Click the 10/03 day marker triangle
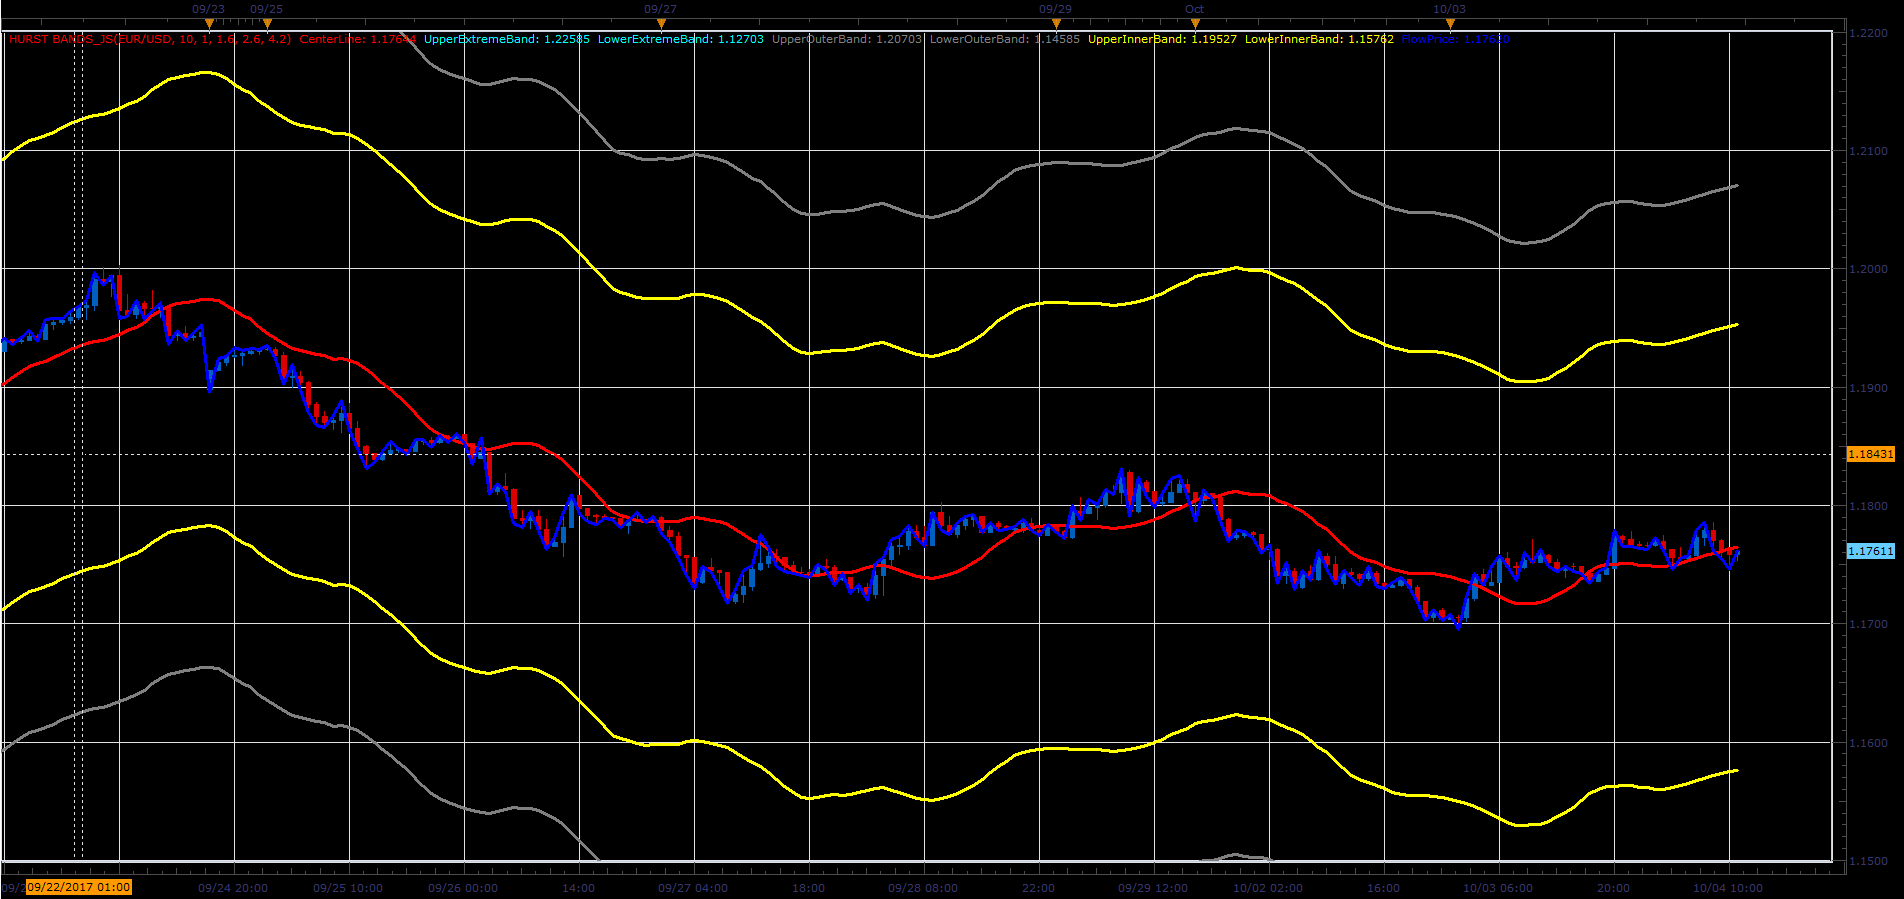 point(1450,24)
